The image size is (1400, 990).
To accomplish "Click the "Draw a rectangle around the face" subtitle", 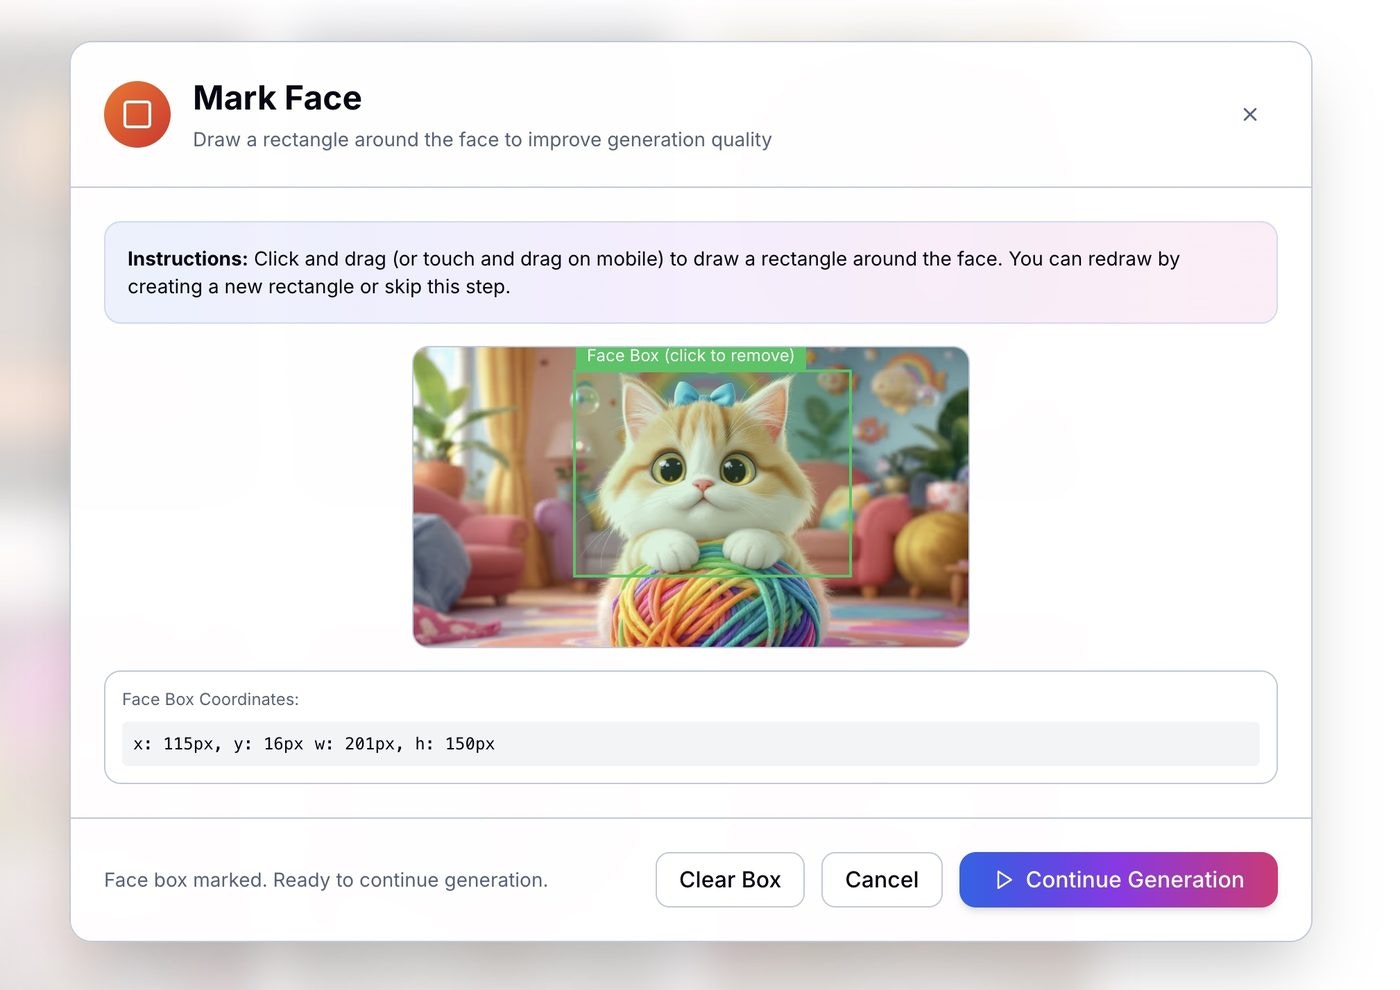I will tap(482, 140).
